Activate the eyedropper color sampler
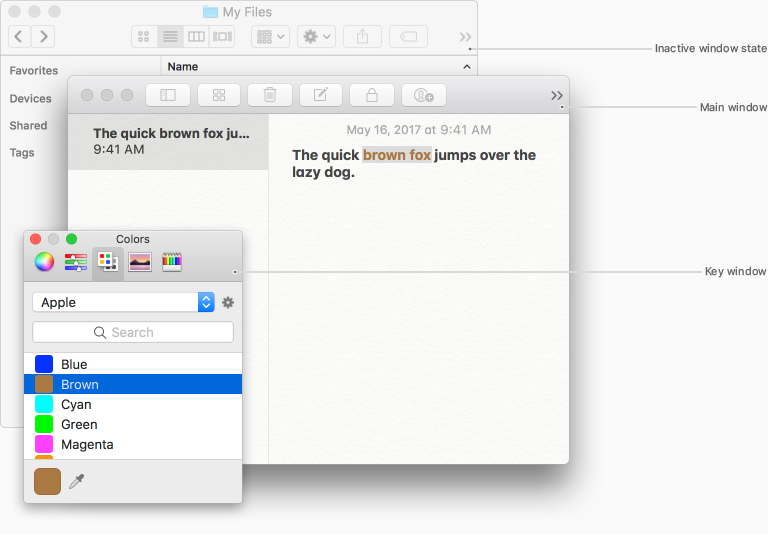This screenshot has width=768, height=534. click(x=76, y=482)
